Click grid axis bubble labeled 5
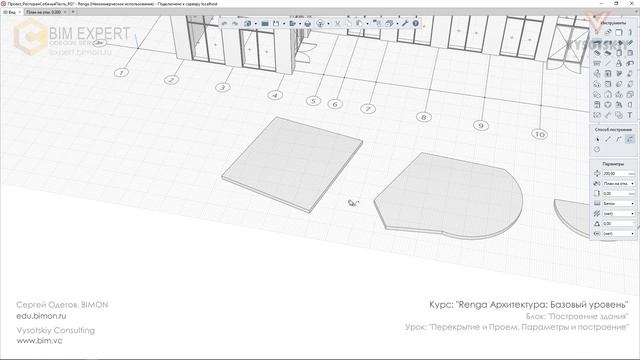This screenshot has width=640, height=360. tap(313, 101)
